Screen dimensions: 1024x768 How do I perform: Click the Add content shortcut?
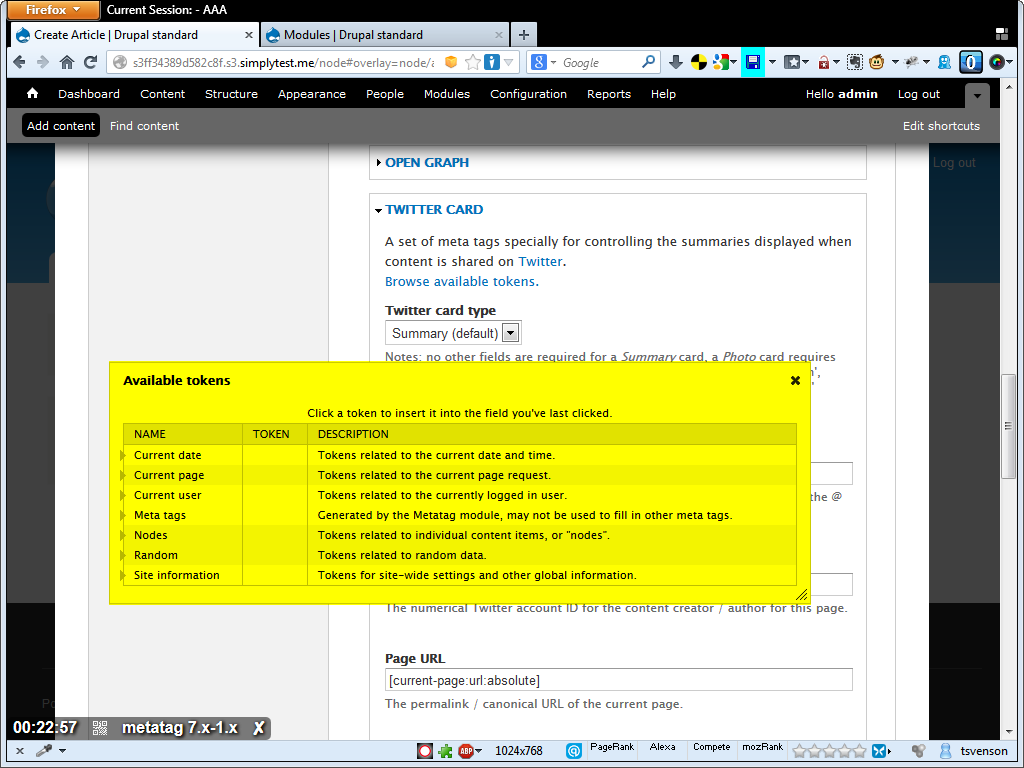pyautogui.click(x=61, y=126)
